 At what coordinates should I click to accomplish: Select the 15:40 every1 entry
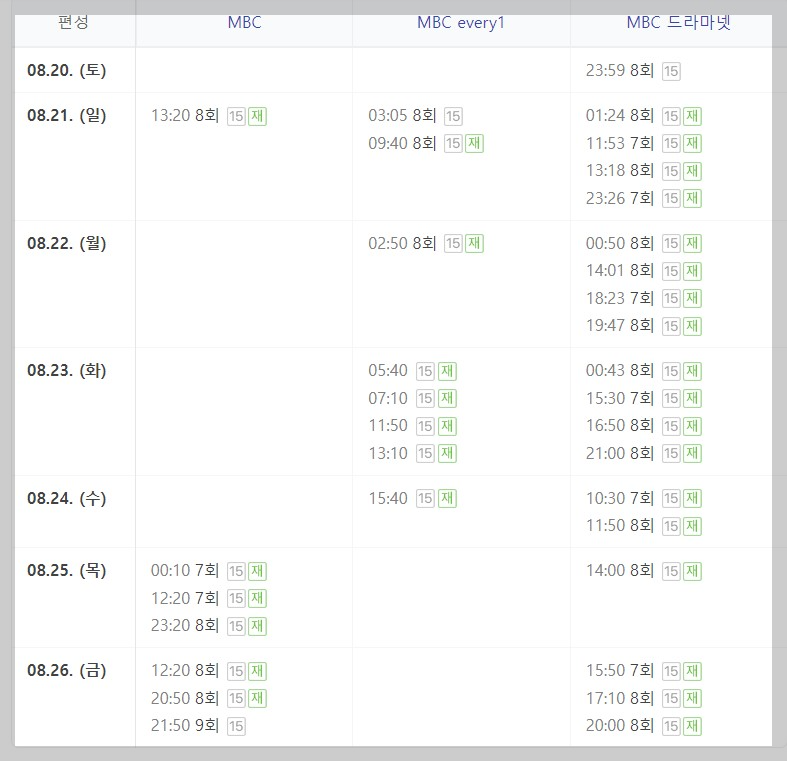tap(388, 498)
